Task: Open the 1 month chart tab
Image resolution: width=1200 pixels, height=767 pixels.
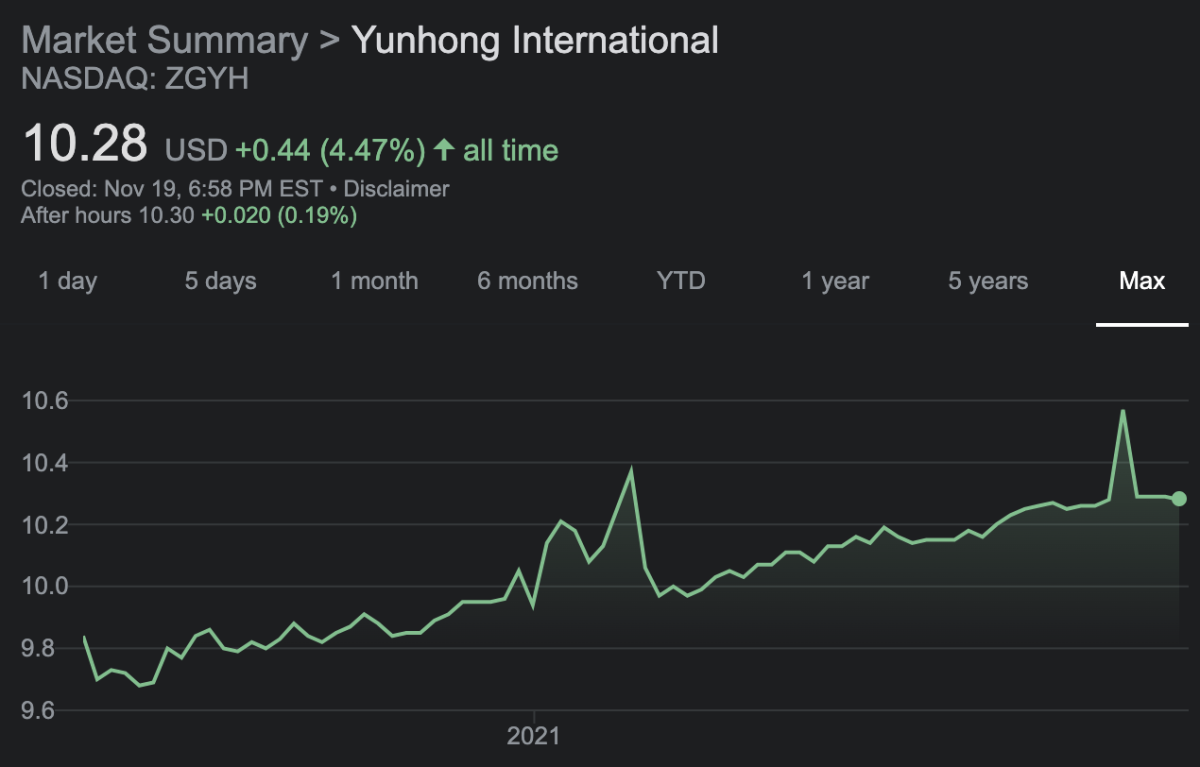Action: [374, 281]
